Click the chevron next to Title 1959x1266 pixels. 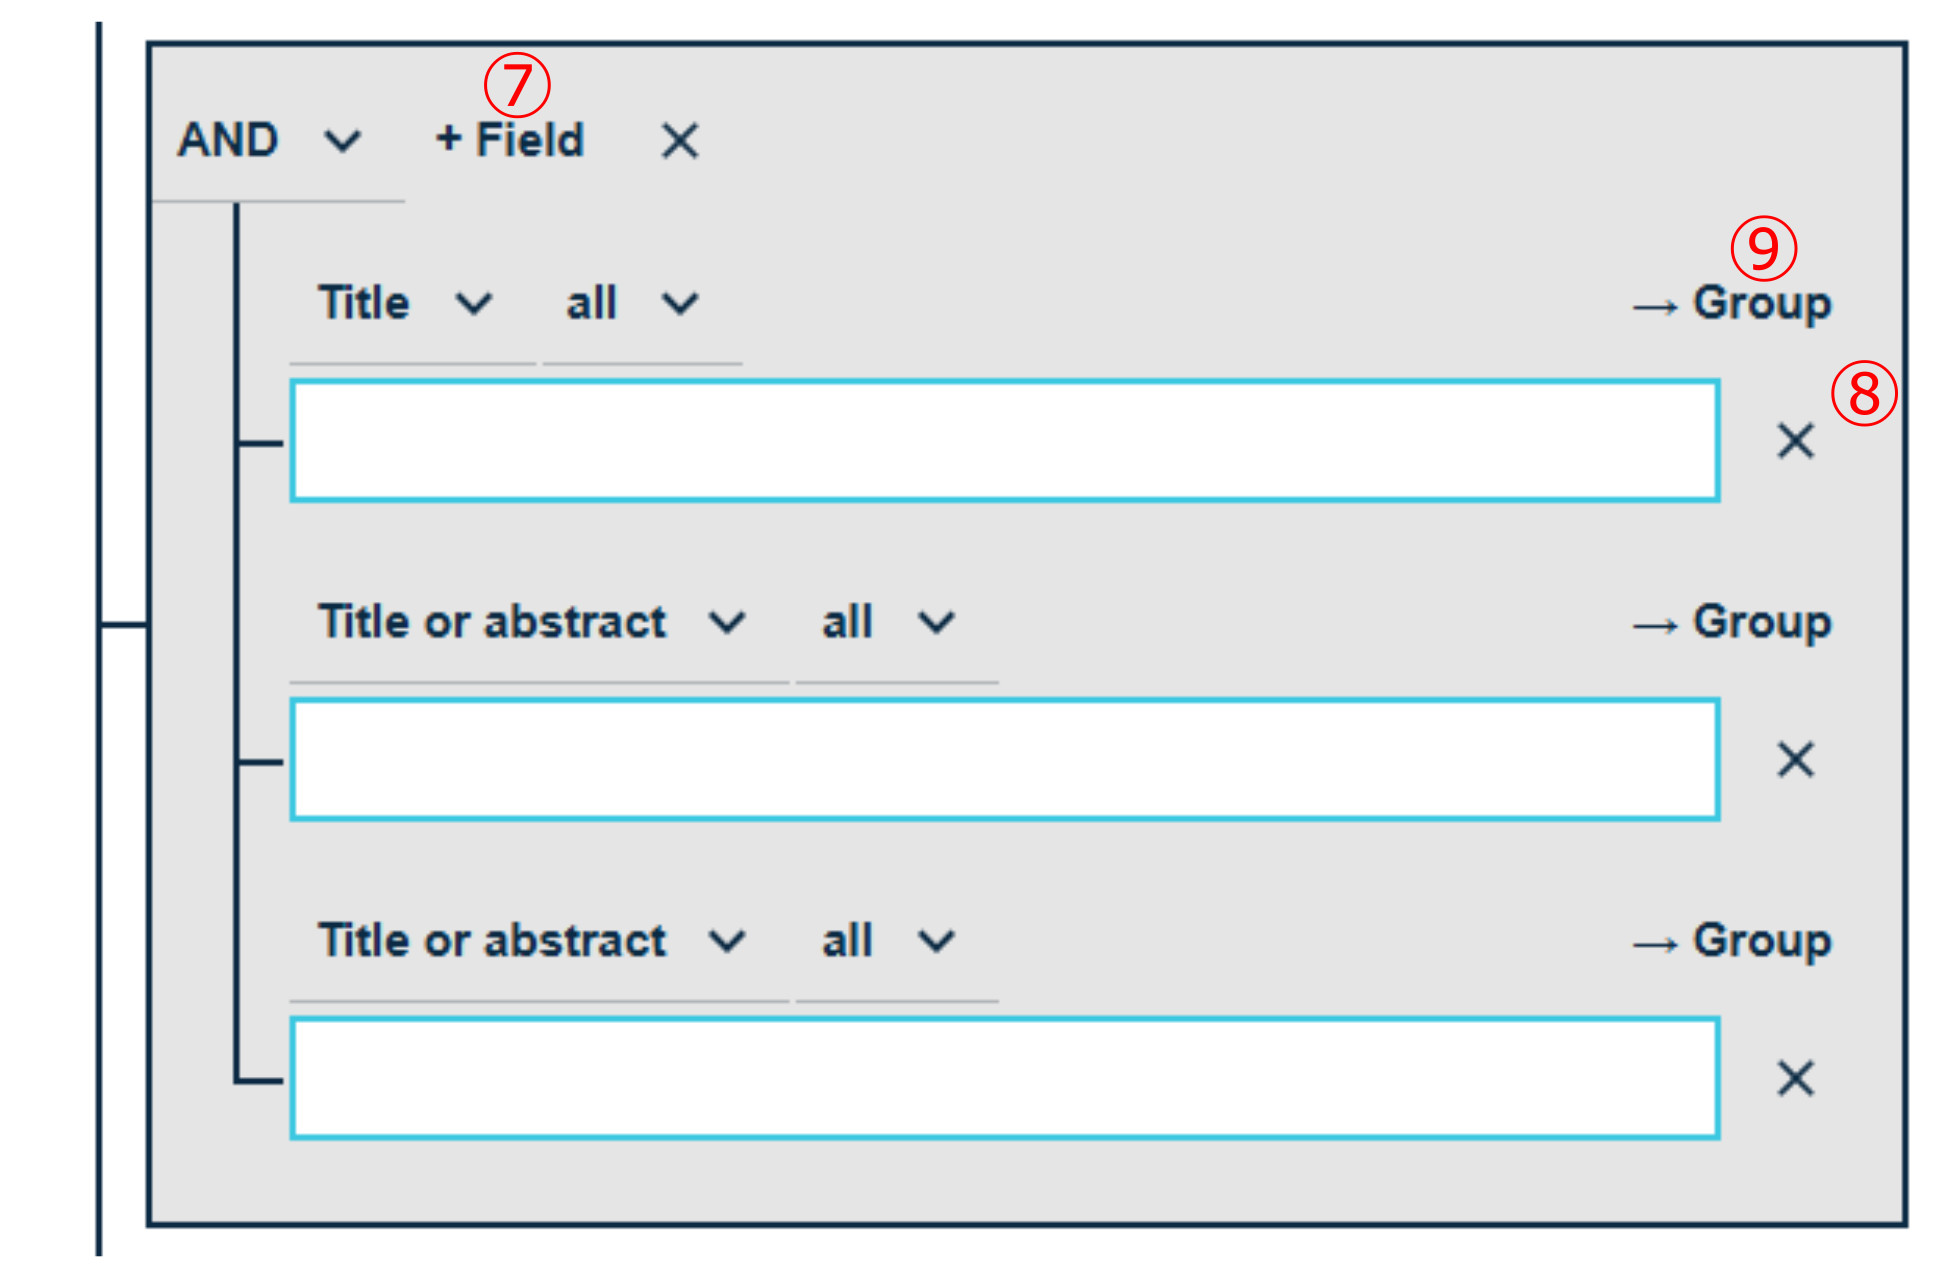click(x=473, y=303)
